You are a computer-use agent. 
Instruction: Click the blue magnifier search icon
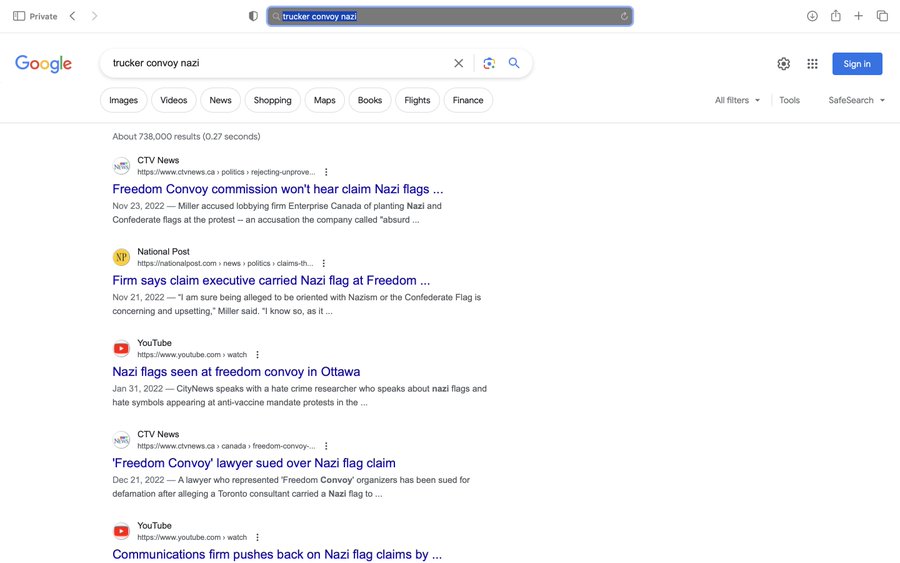tap(514, 63)
